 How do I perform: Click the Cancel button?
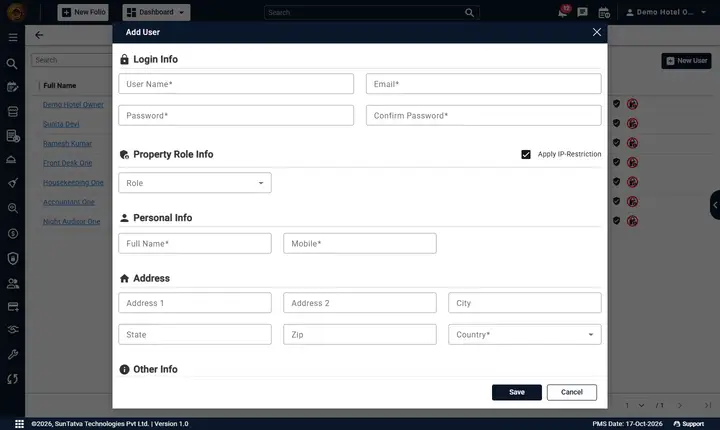(x=572, y=392)
